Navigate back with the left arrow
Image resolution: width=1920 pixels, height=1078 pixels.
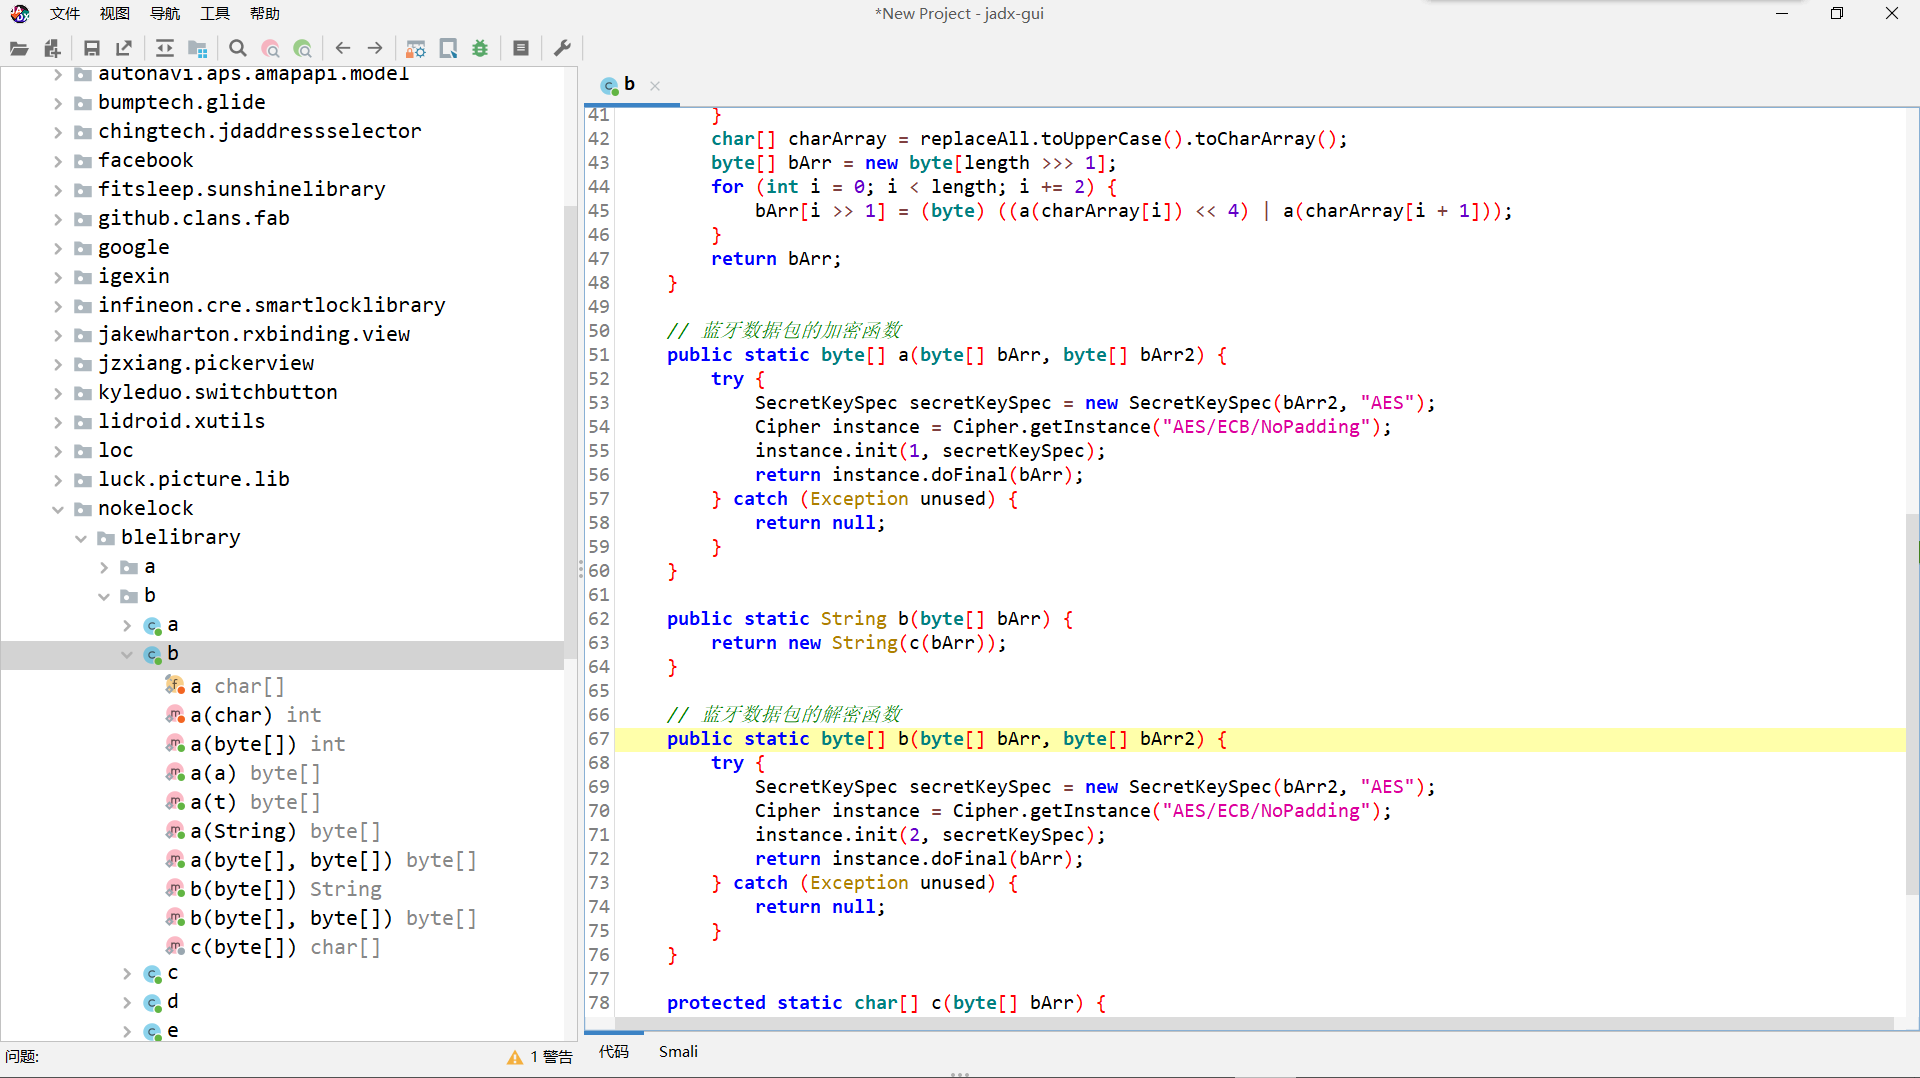(x=343, y=48)
